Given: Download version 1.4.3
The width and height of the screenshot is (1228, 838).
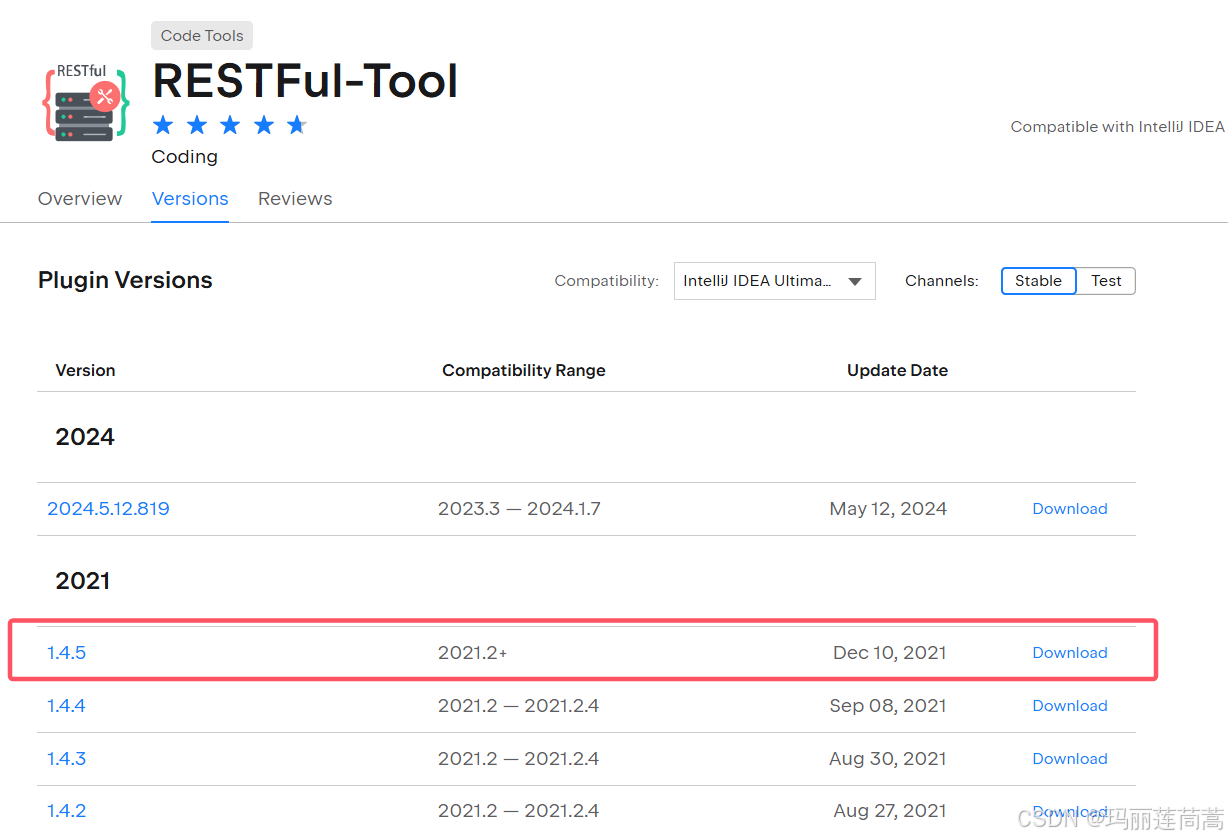Looking at the screenshot, I should click(x=1069, y=758).
